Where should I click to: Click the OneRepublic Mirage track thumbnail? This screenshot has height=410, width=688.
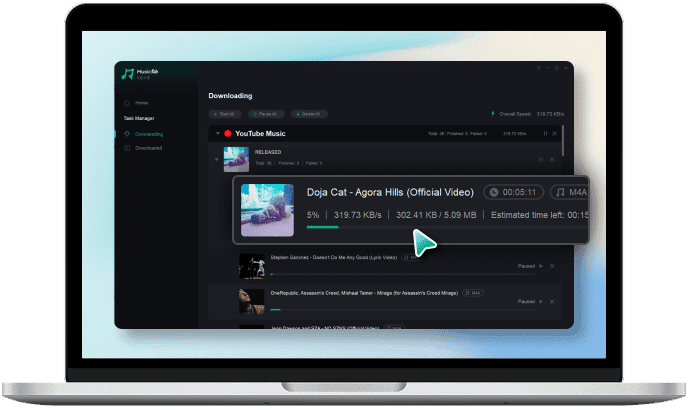click(x=252, y=302)
